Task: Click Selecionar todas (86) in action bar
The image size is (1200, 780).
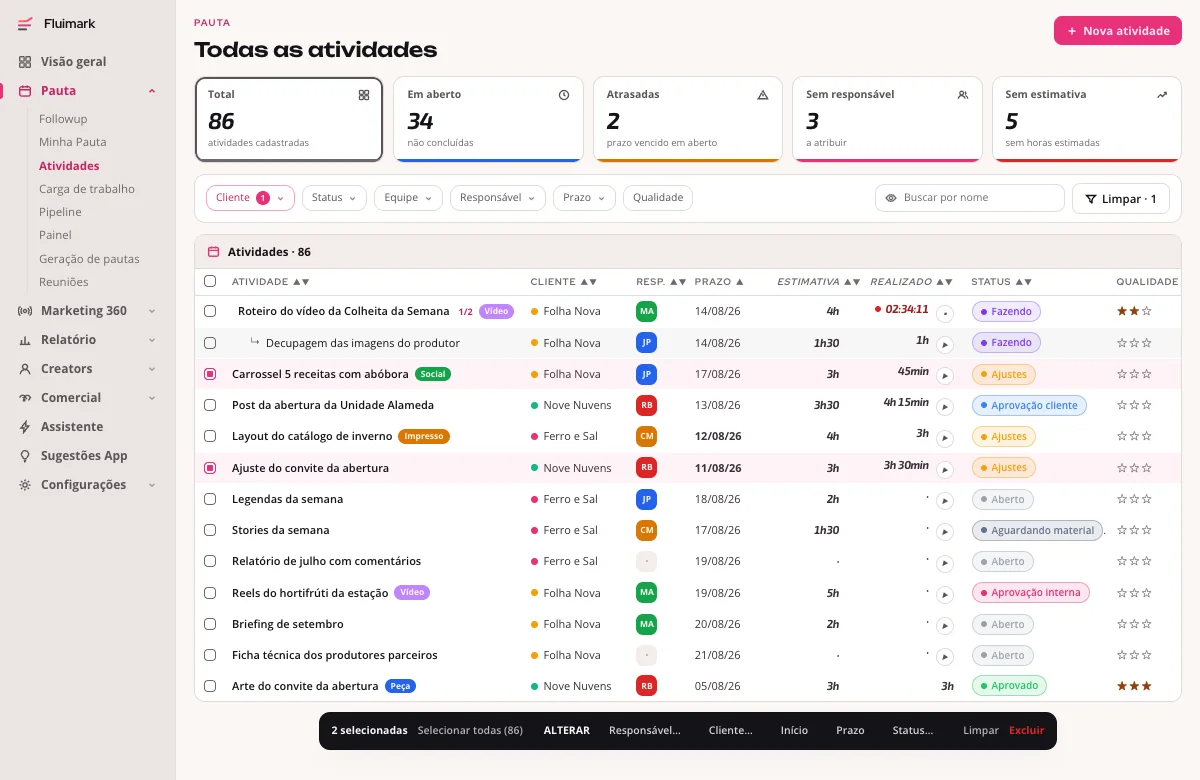Action: 470,731
